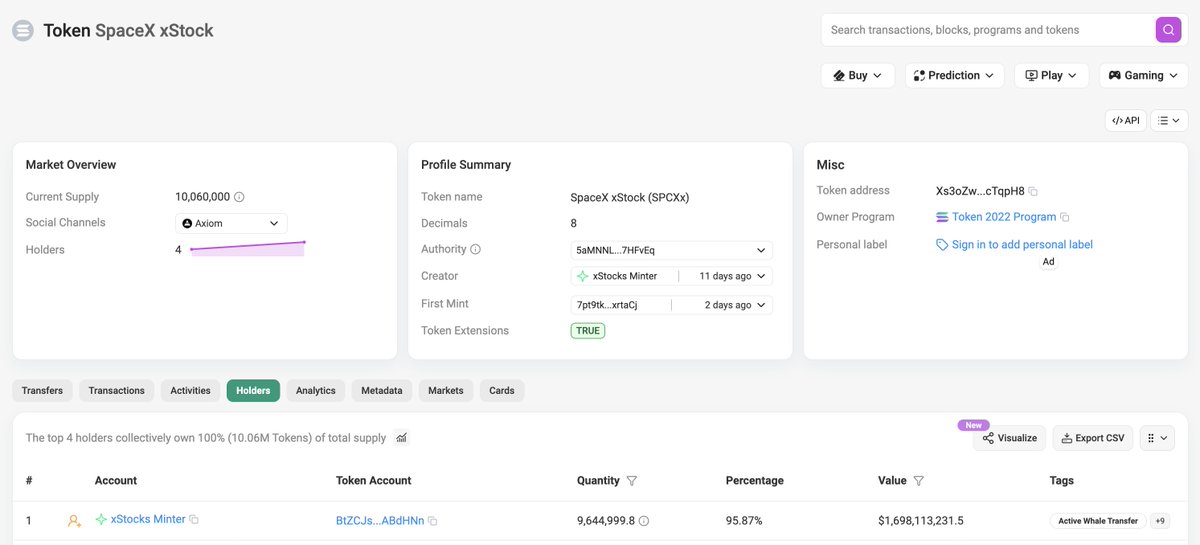Expand the First Mint 7pt9tk...xrtaCj dropdown
The width and height of the screenshot is (1200, 545).
671,305
